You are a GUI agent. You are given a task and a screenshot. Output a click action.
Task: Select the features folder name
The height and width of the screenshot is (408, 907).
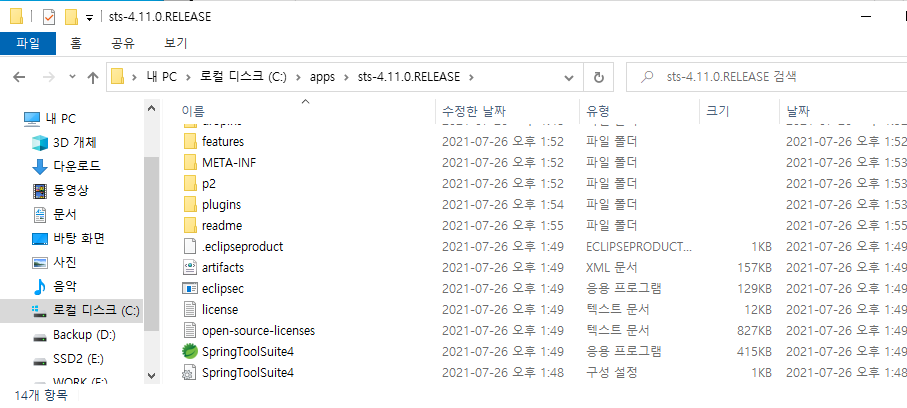click(223, 141)
